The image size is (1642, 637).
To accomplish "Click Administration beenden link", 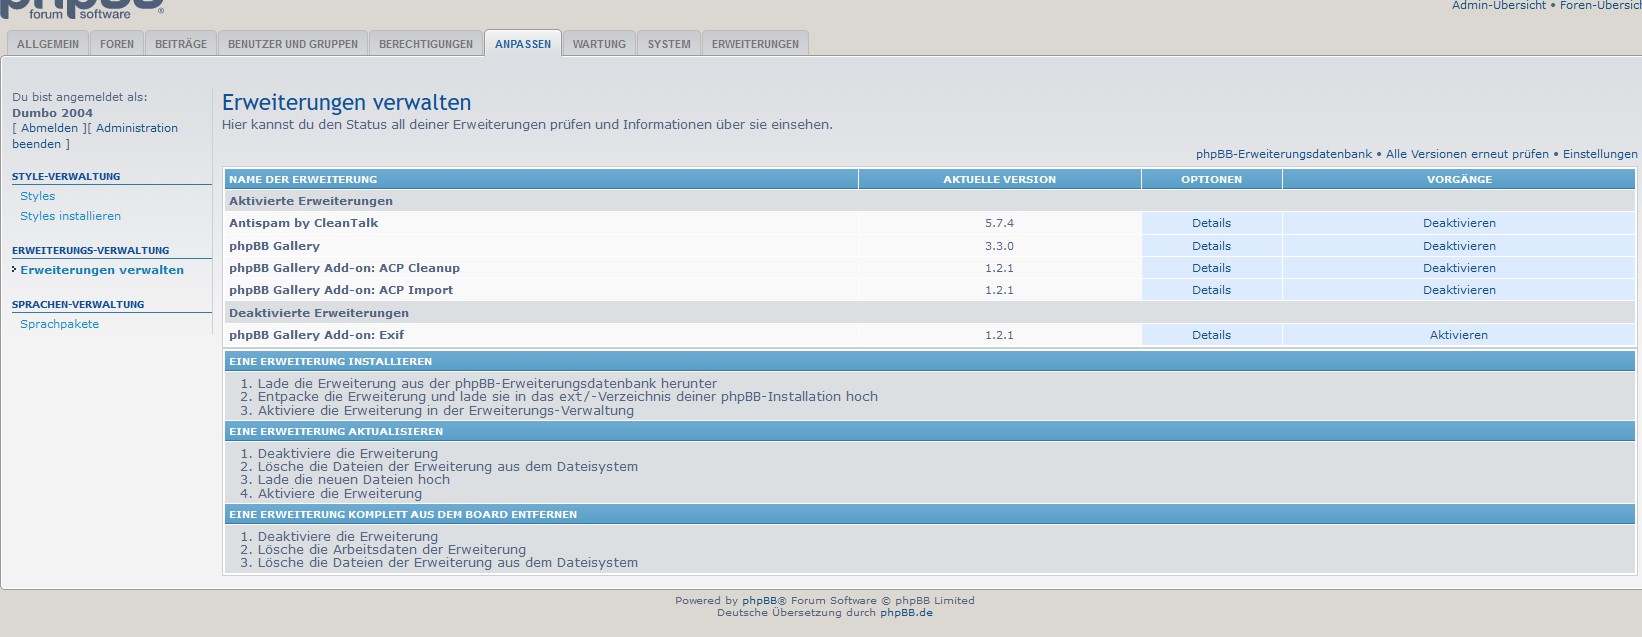I will point(95,136).
